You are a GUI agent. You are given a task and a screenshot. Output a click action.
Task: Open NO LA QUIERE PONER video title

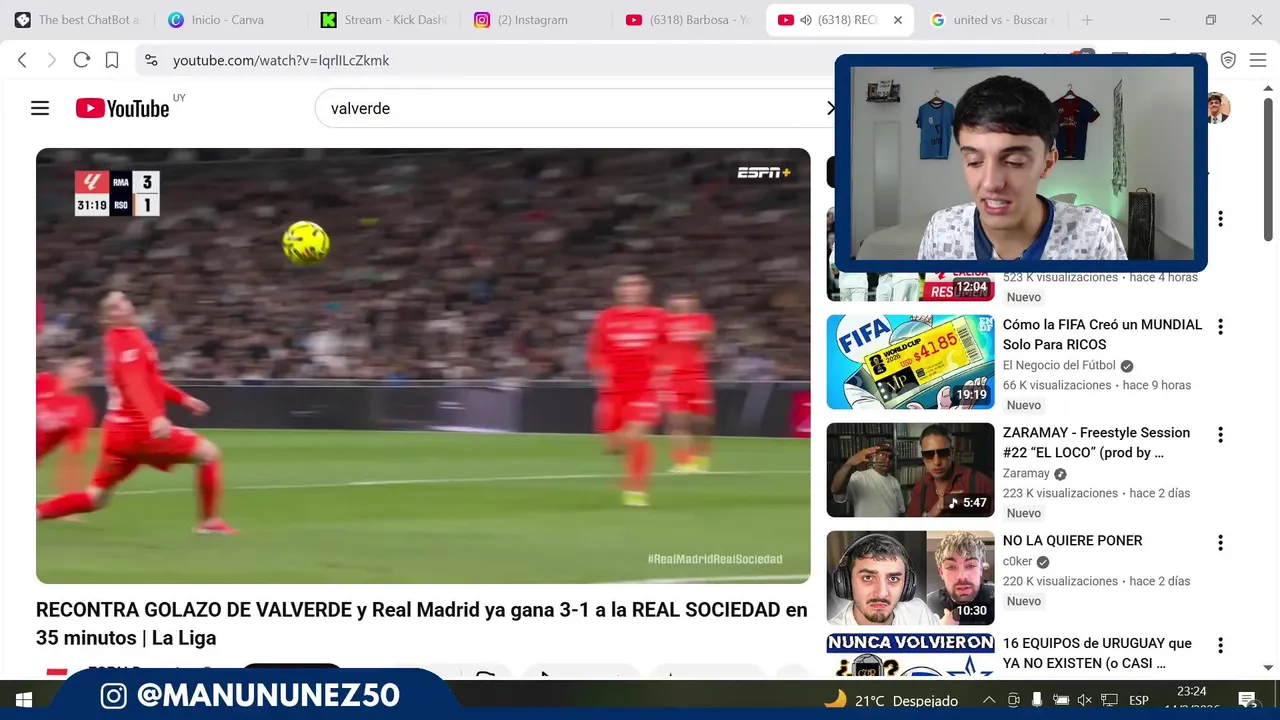[1072, 540]
